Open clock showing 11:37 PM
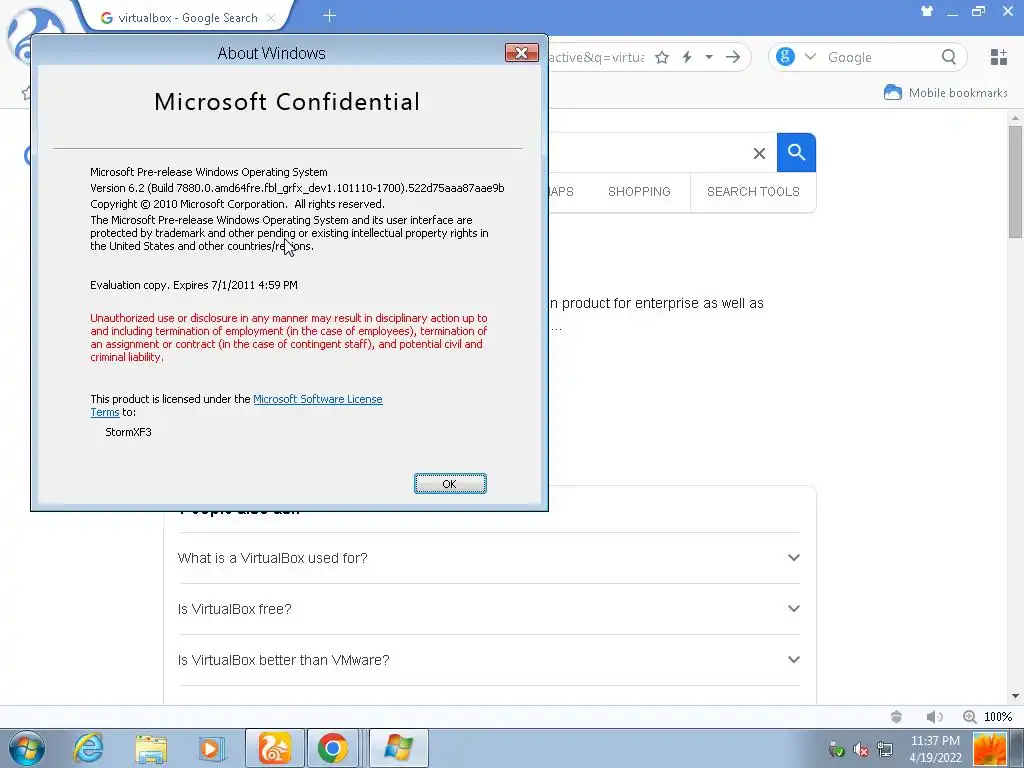This screenshot has height=768, width=1024. (935, 749)
